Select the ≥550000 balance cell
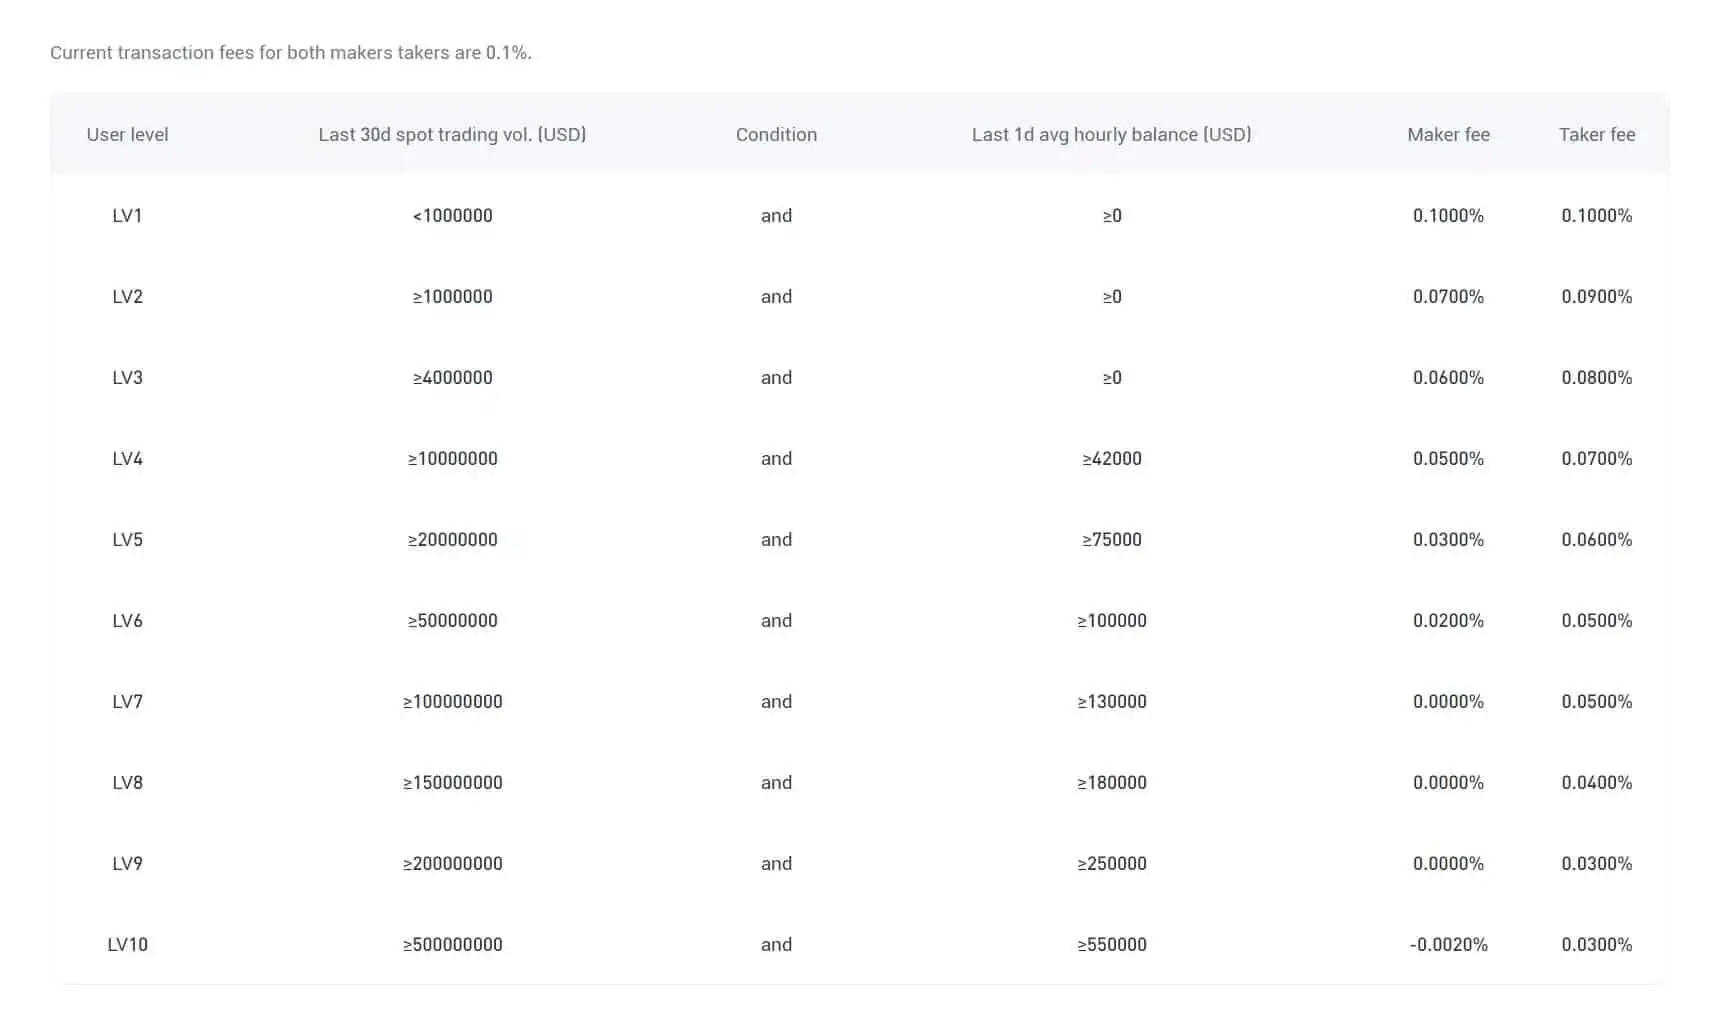Viewport: 1712px width, 1018px height. (1112, 944)
